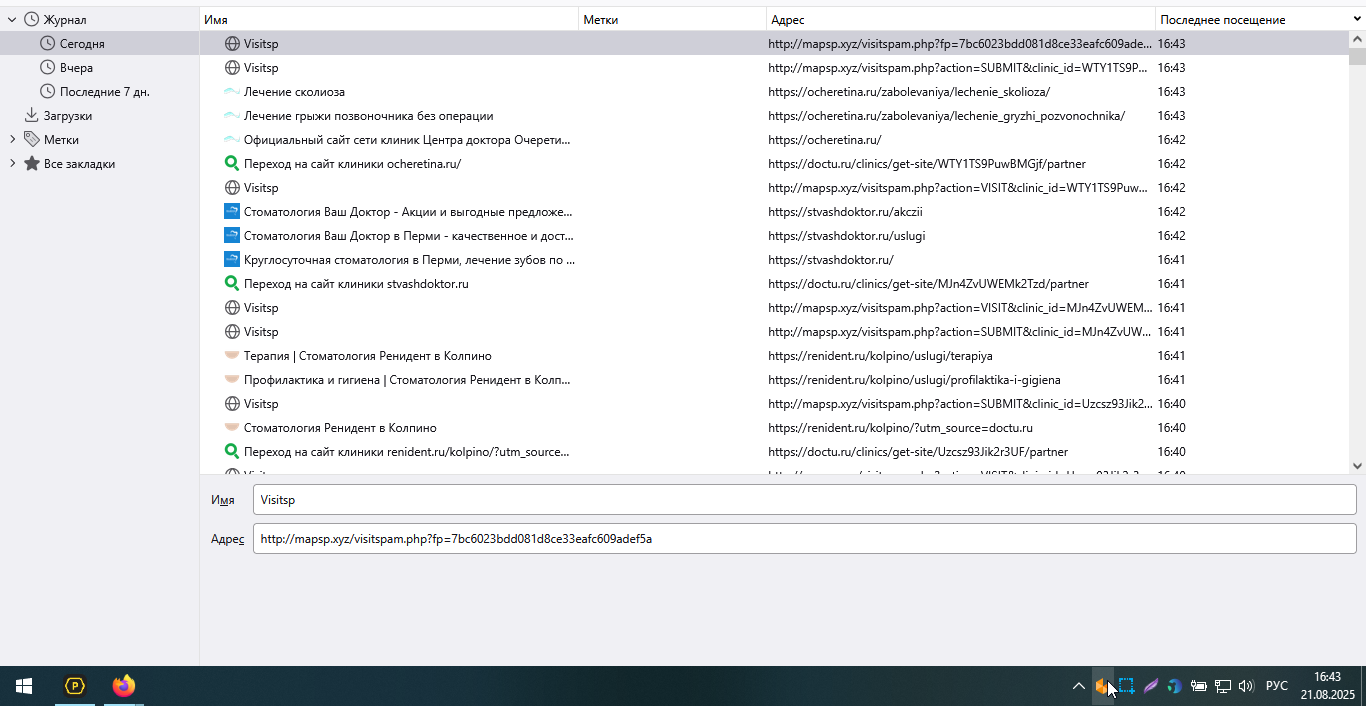Sort by the Метки column header
This screenshot has height=706, width=1366.
673,19
